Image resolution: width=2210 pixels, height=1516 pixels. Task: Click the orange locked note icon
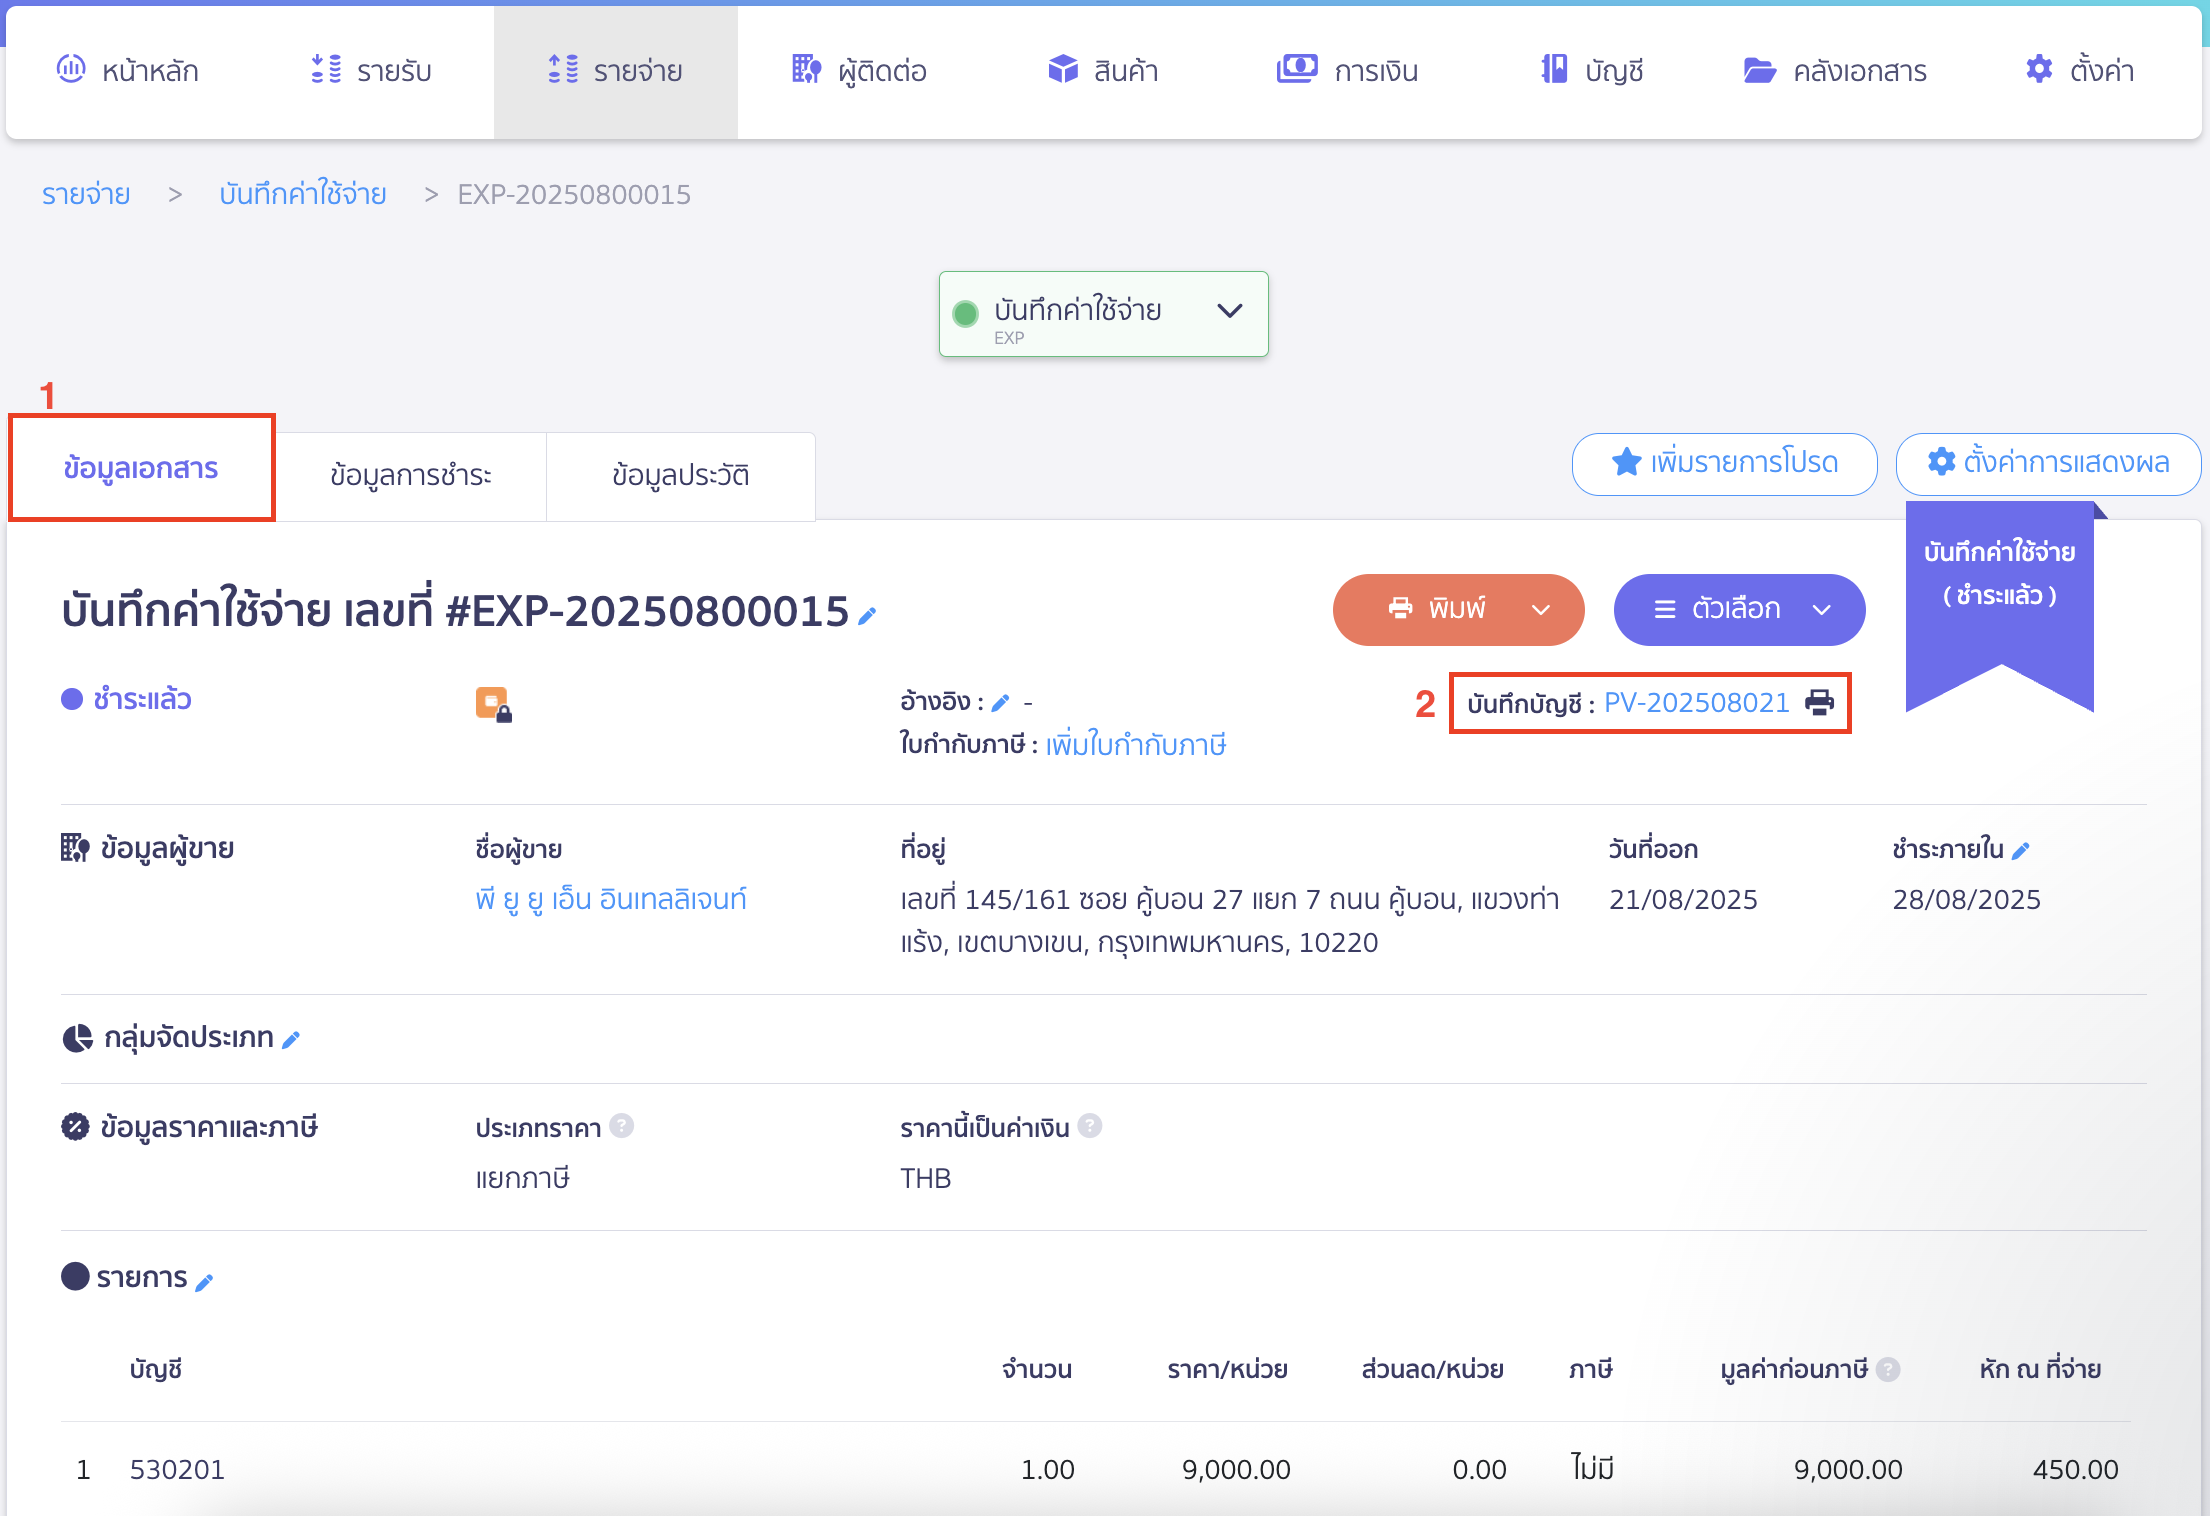[493, 704]
